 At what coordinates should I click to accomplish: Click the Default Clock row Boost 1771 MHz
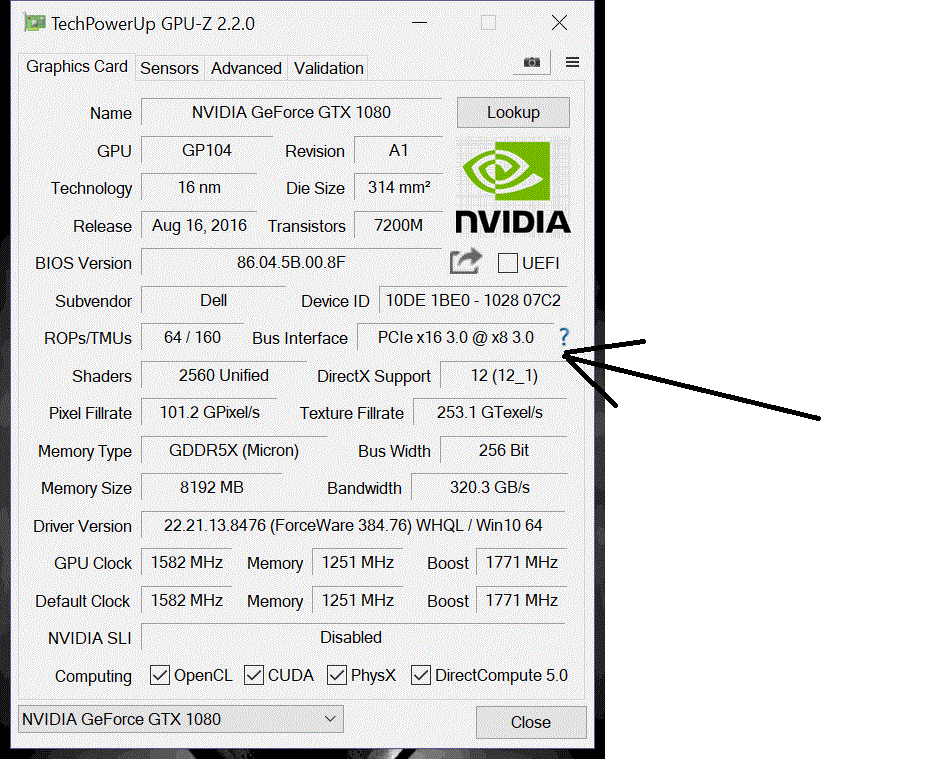point(522,600)
